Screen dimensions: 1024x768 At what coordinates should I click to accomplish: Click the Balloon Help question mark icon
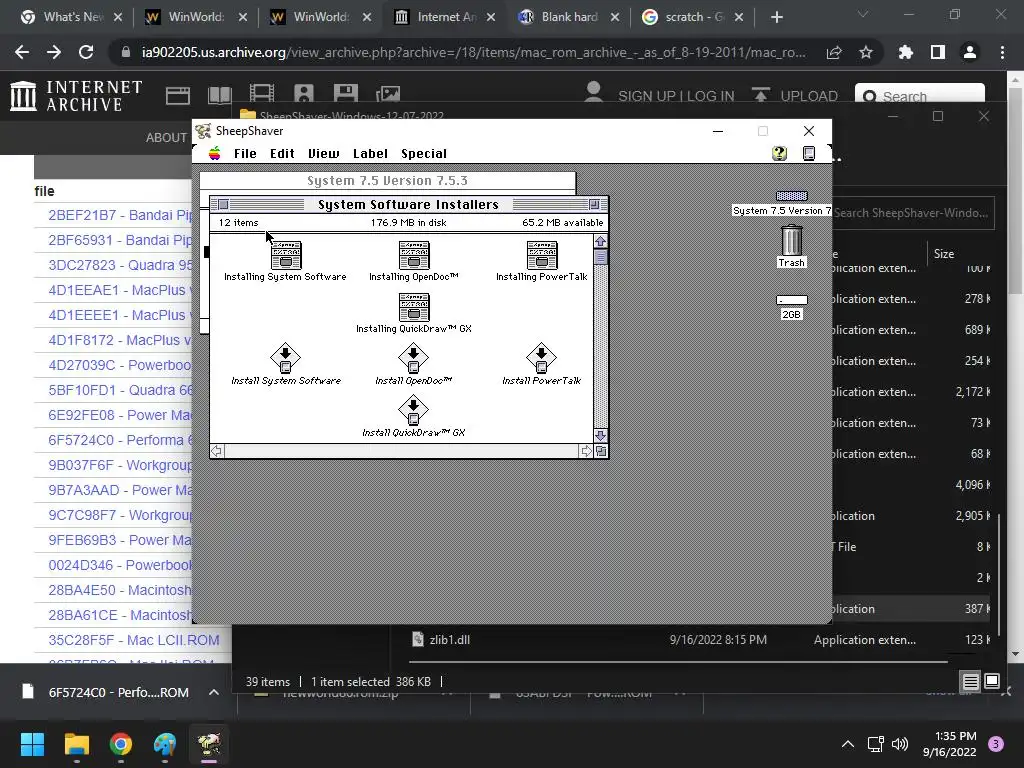779,153
